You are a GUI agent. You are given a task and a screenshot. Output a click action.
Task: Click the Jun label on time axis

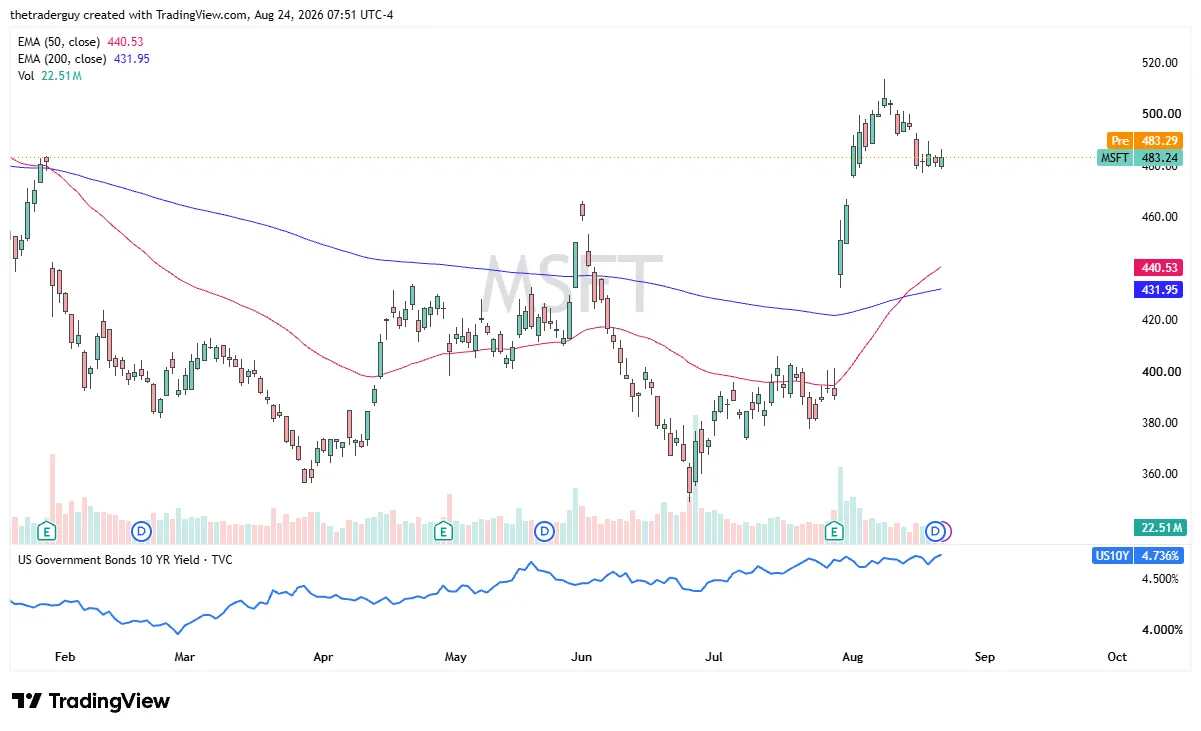tap(581, 657)
